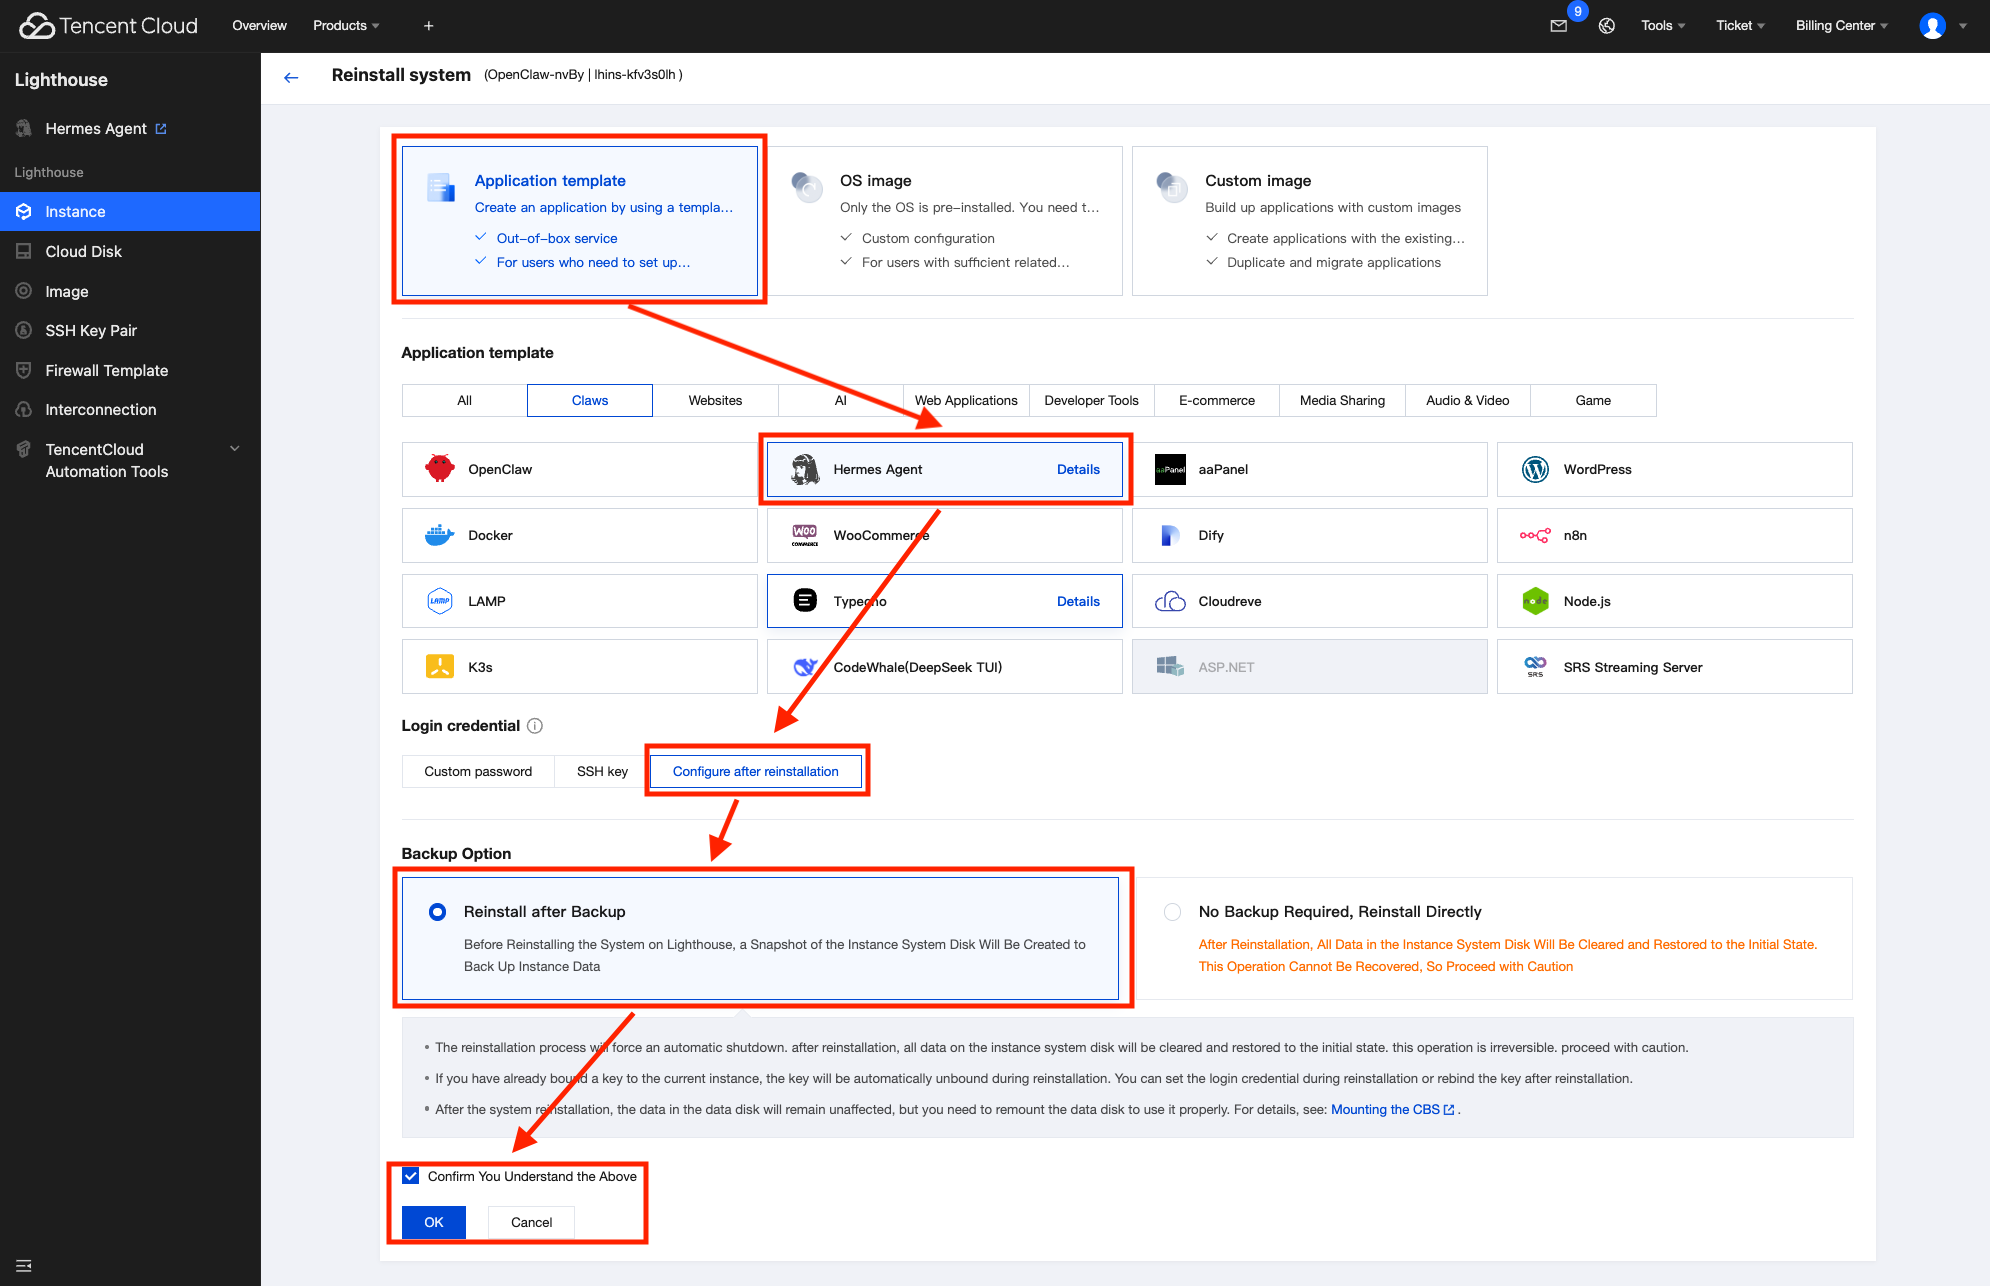Select the OS image card
This screenshot has width=1990, height=1286.
point(945,221)
